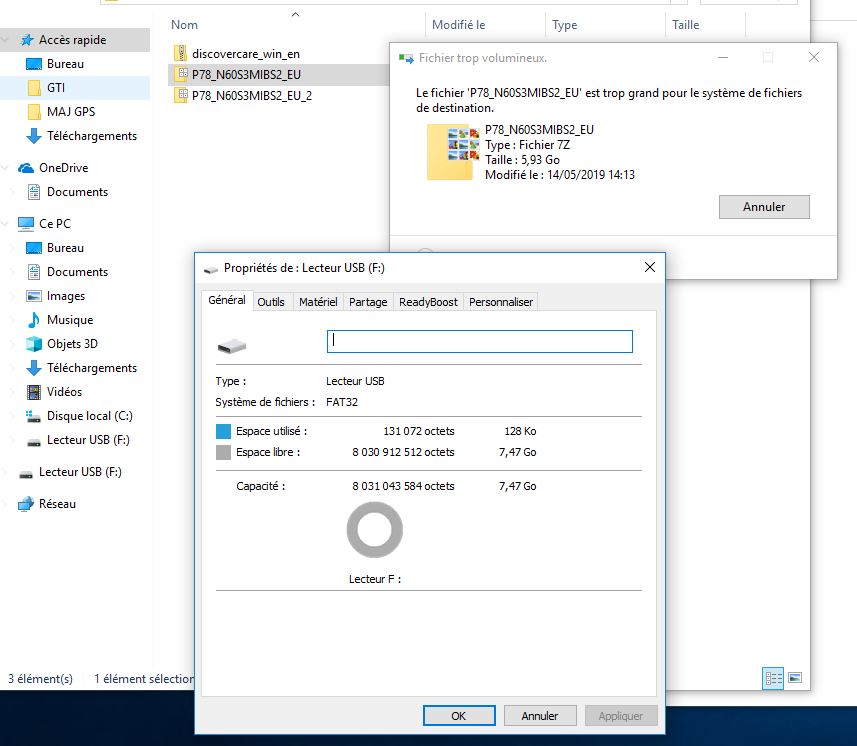857x746 pixels.
Task: Select the P78_N60S3MIBS2_EU archive icon in file list
Action: [181, 74]
